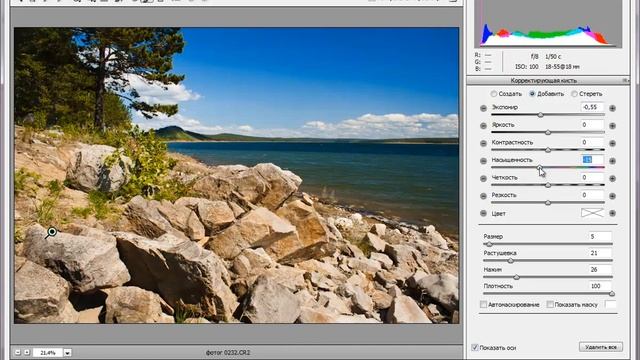Click the plus icon beside Яркость
Screen dimensions: 640x360
[612, 126]
